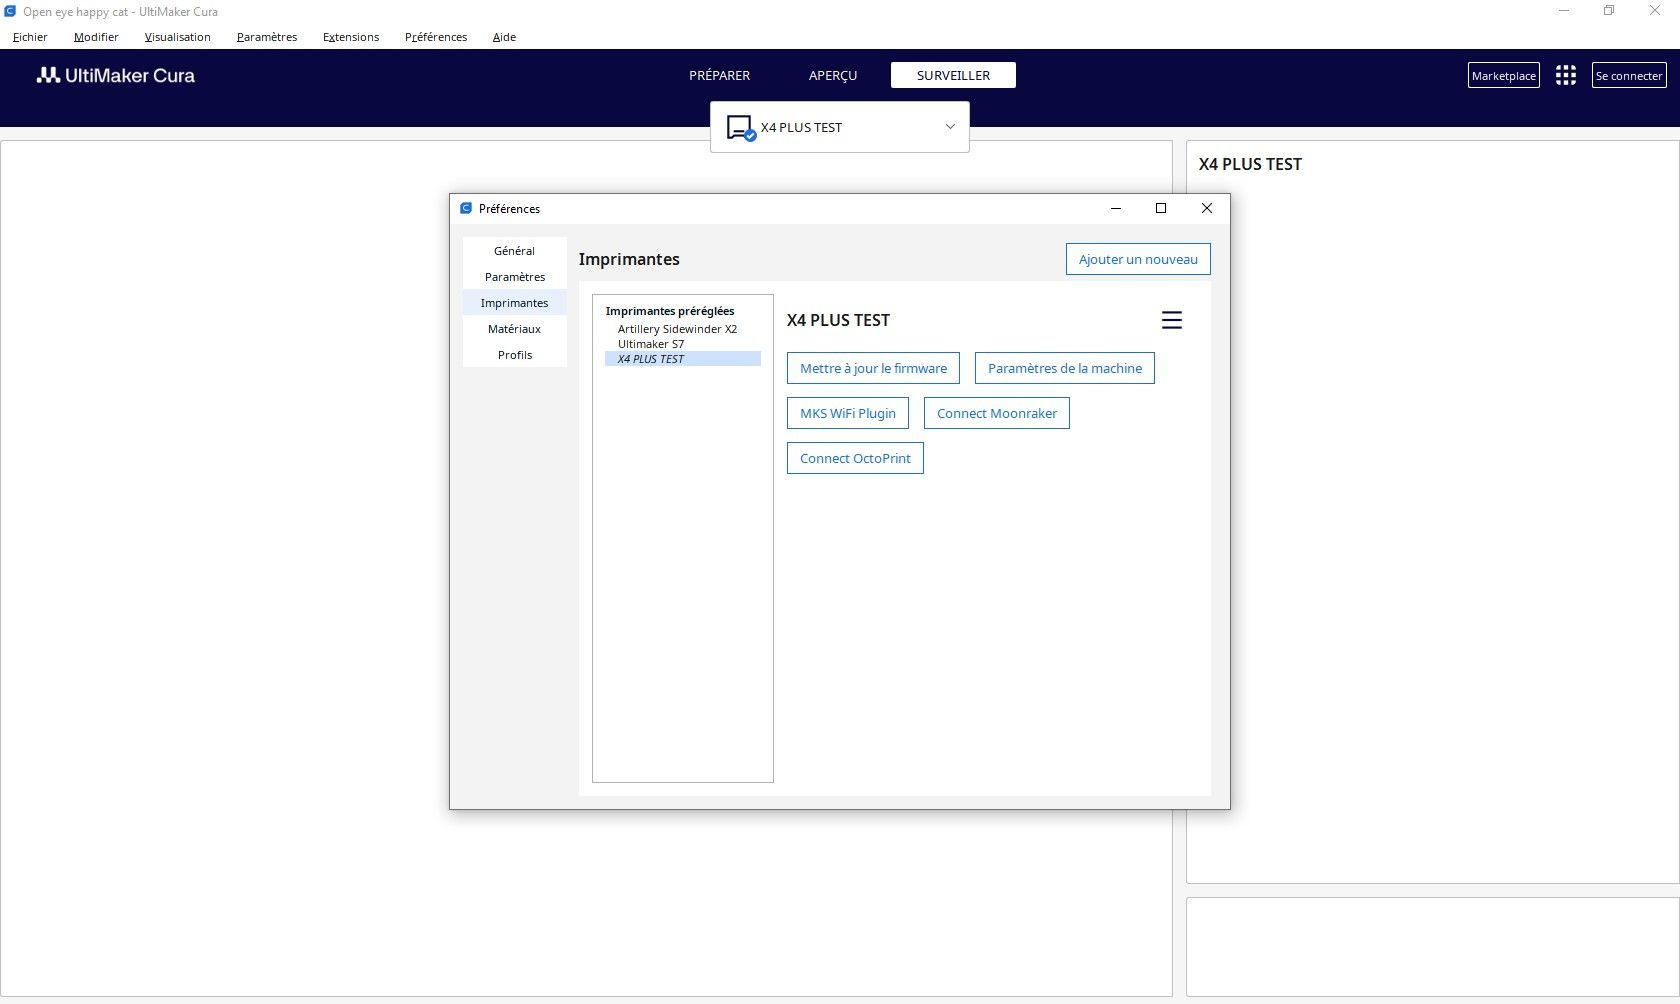Image resolution: width=1680 pixels, height=1004 pixels.
Task: Open the Marketplace
Action: pyautogui.click(x=1504, y=76)
